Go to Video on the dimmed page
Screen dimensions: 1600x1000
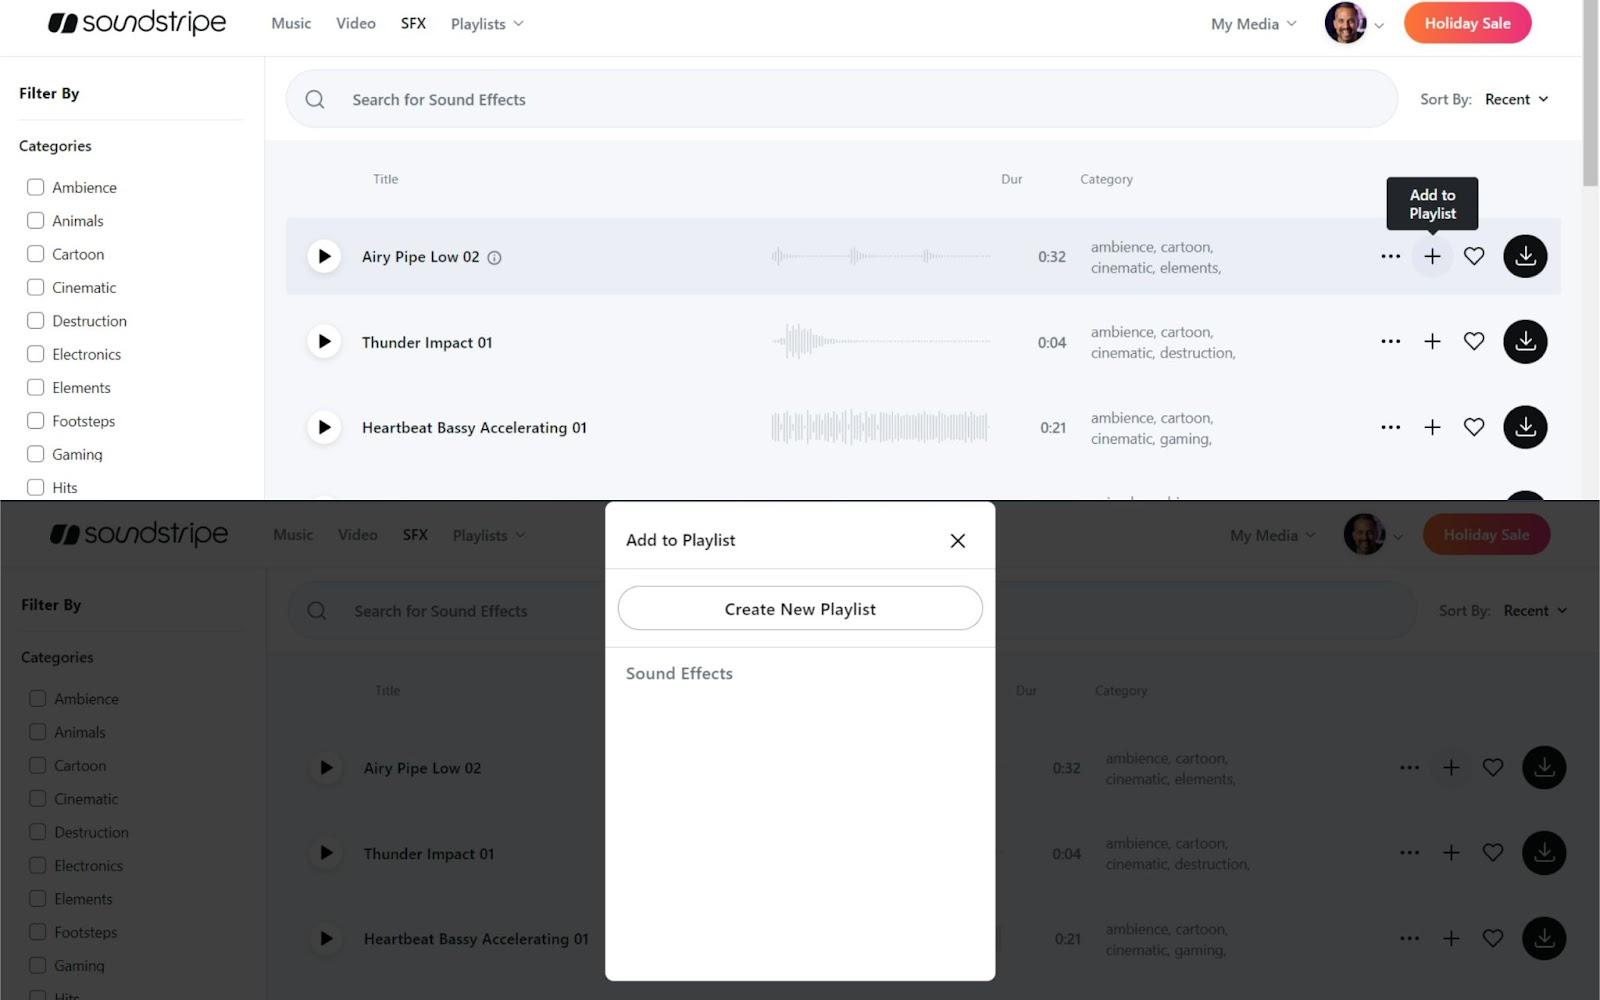[x=358, y=535]
